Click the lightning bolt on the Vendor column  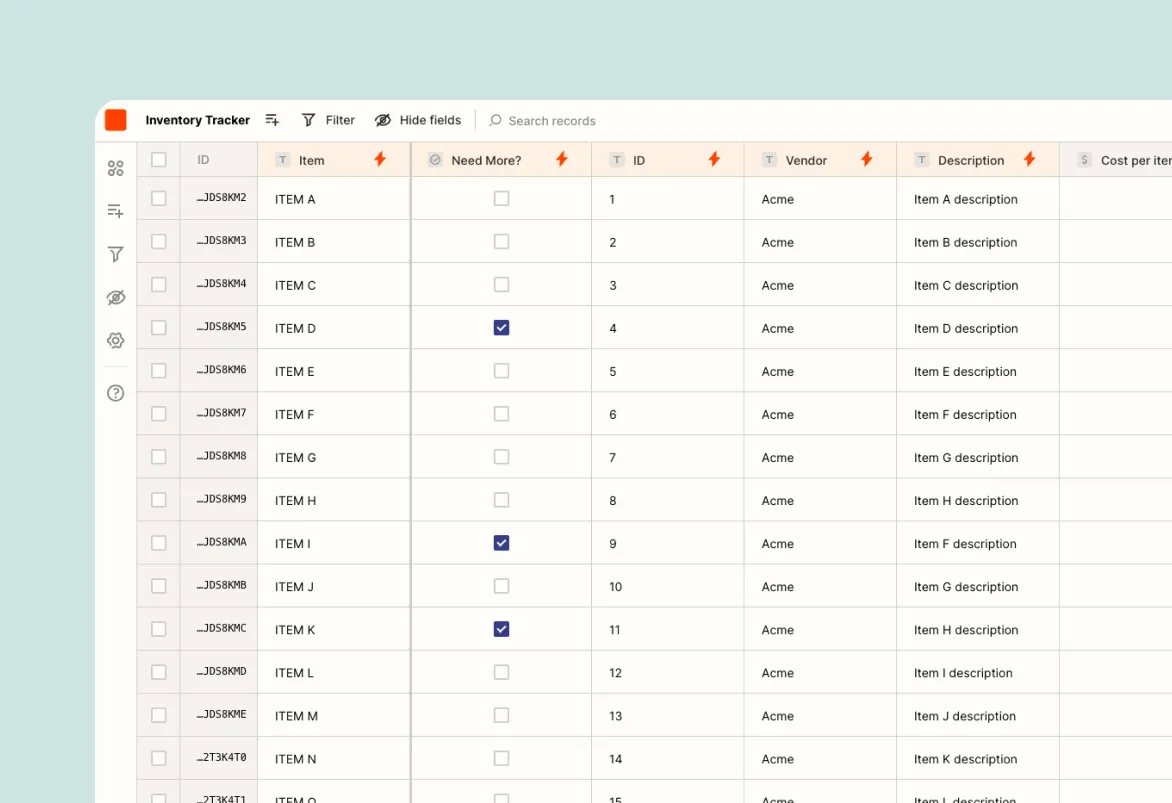[x=866, y=158]
